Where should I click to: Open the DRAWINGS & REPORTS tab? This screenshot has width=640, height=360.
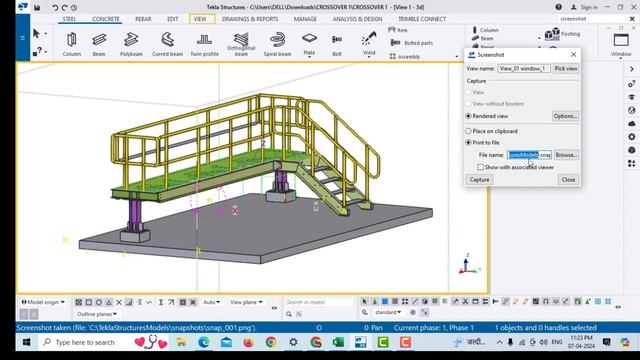250,19
